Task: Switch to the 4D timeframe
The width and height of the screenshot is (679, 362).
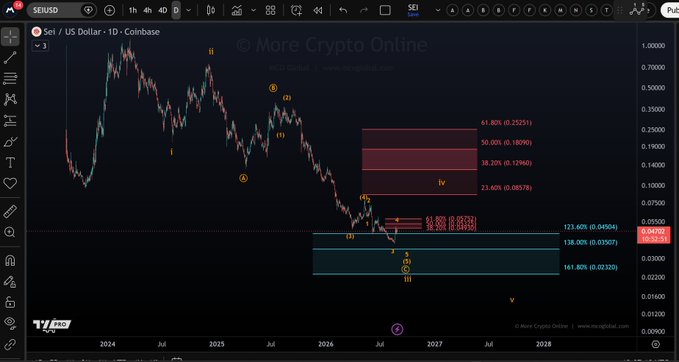Action: [162, 10]
